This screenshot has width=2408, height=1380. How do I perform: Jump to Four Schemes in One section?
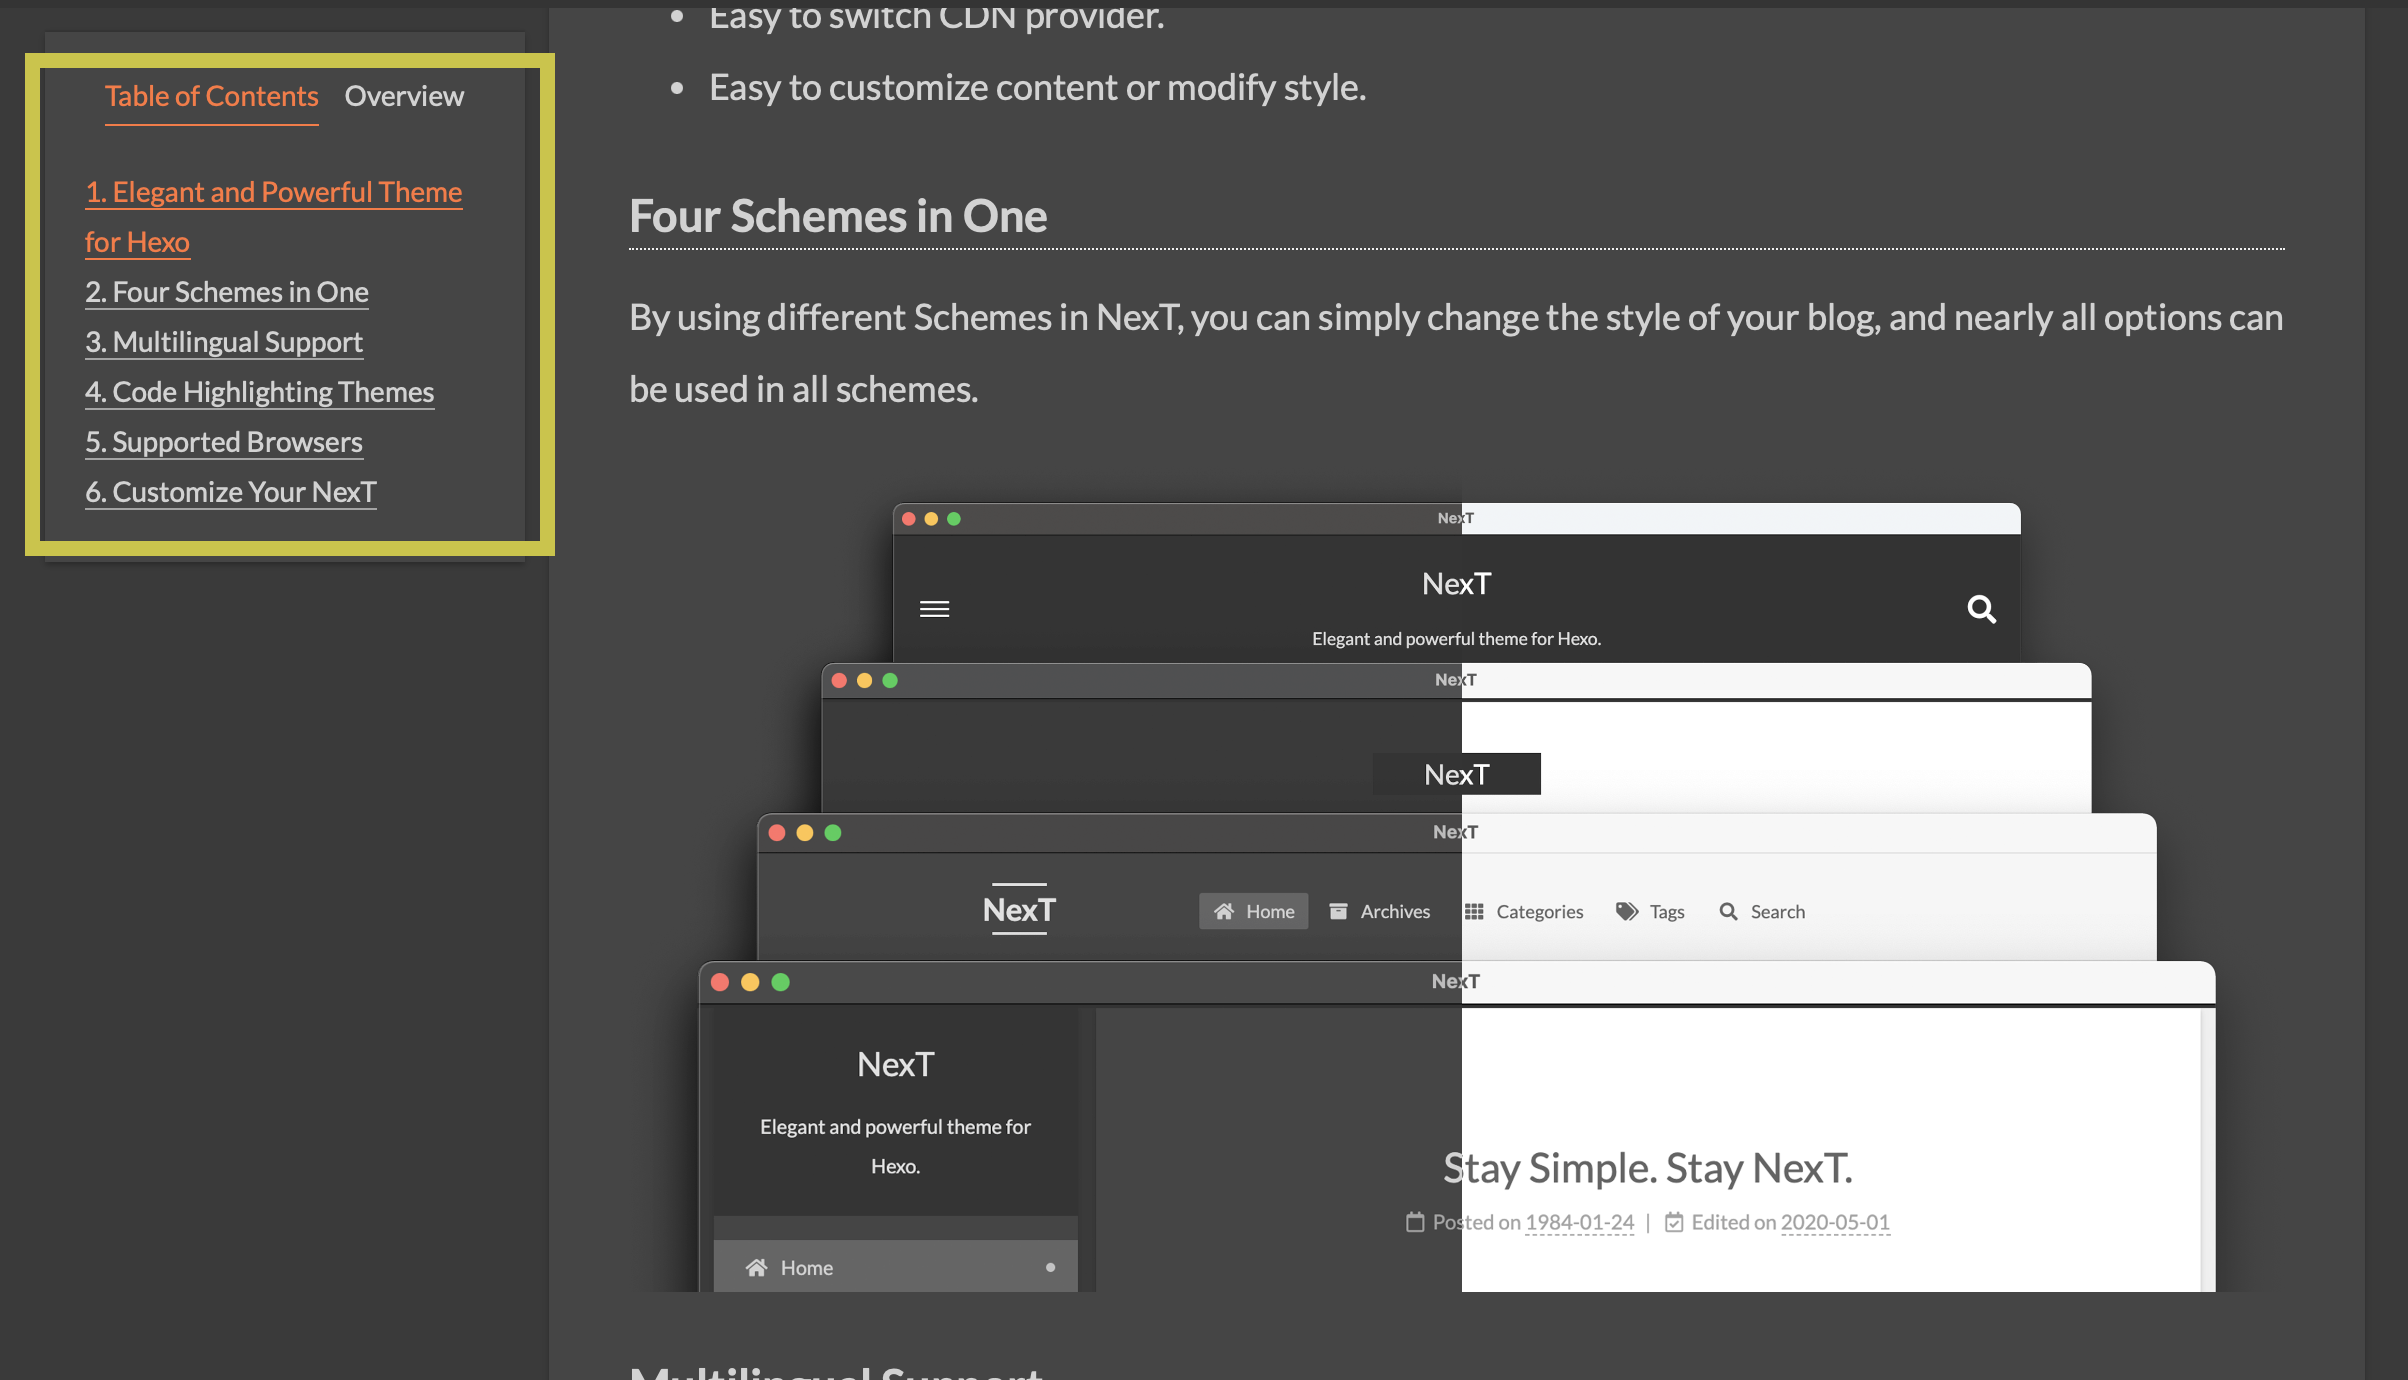tap(227, 292)
